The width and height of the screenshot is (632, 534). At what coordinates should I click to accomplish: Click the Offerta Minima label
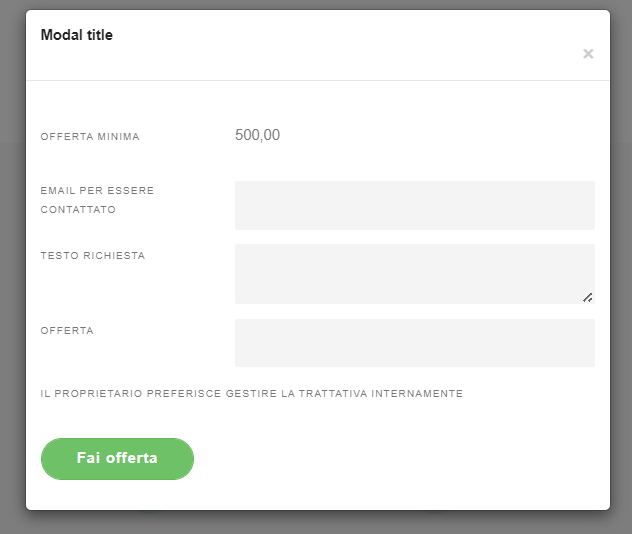(90, 137)
